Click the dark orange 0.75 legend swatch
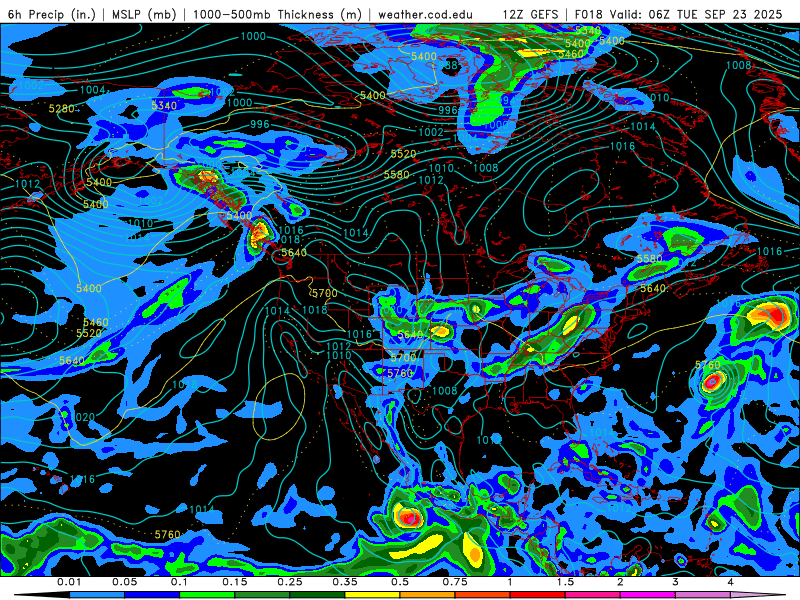The width and height of the screenshot is (800, 600). (x=483, y=595)
